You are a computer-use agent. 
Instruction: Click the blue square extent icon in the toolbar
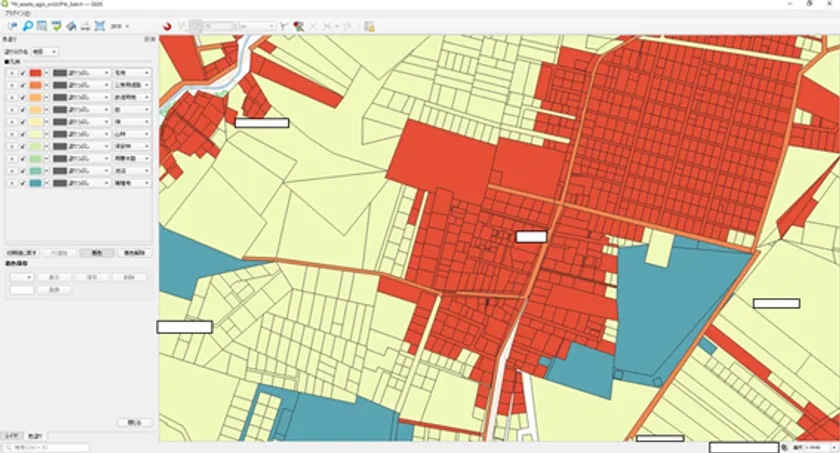100,26
